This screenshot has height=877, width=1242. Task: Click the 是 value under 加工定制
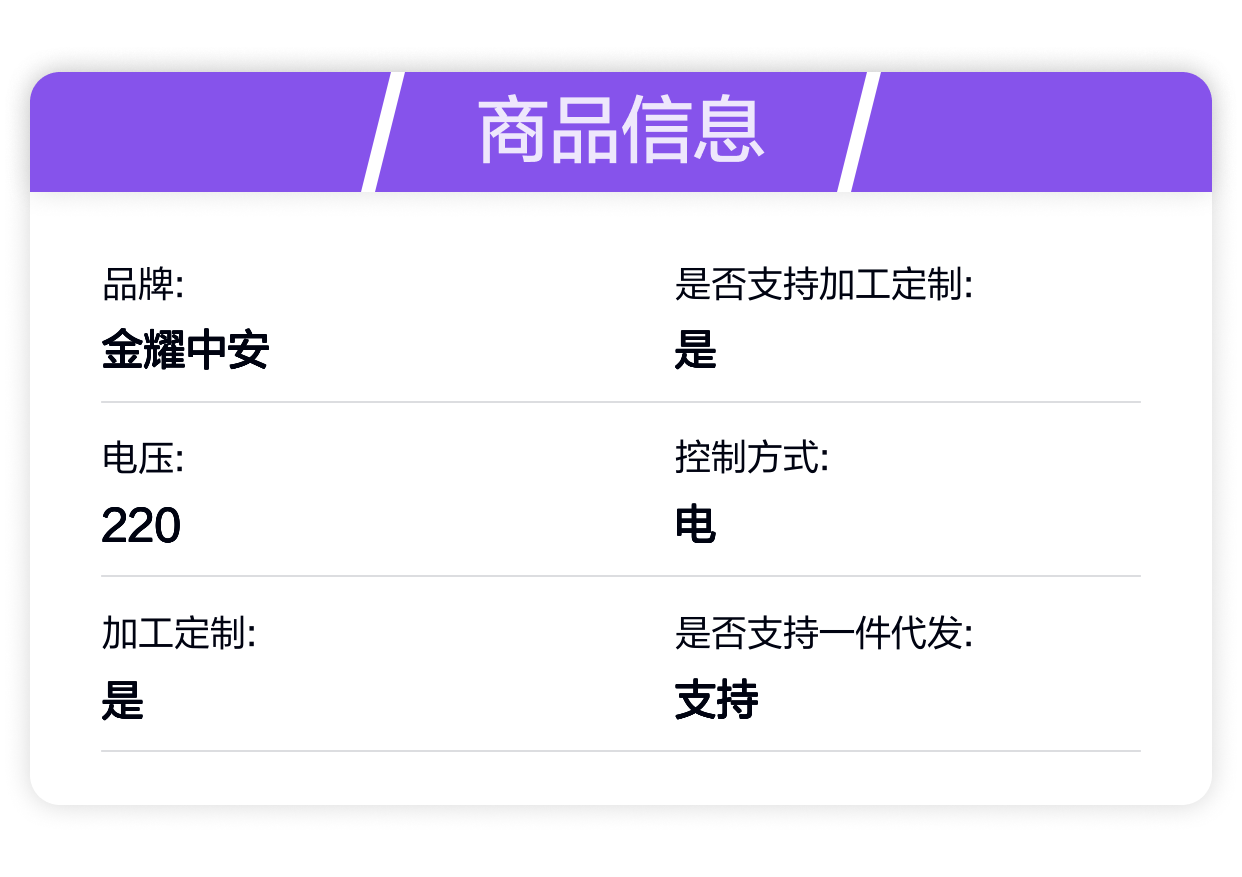[123, 700]
